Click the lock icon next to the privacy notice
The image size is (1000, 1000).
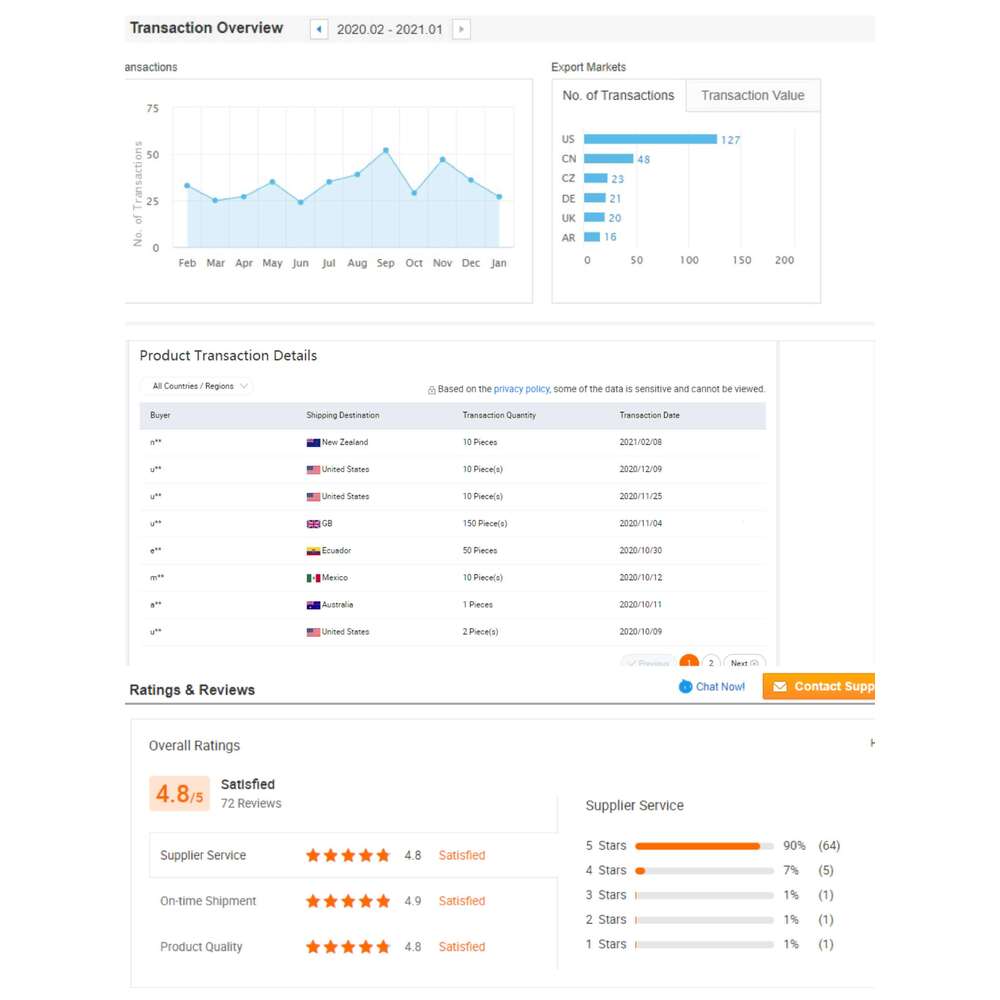[431, 390]
